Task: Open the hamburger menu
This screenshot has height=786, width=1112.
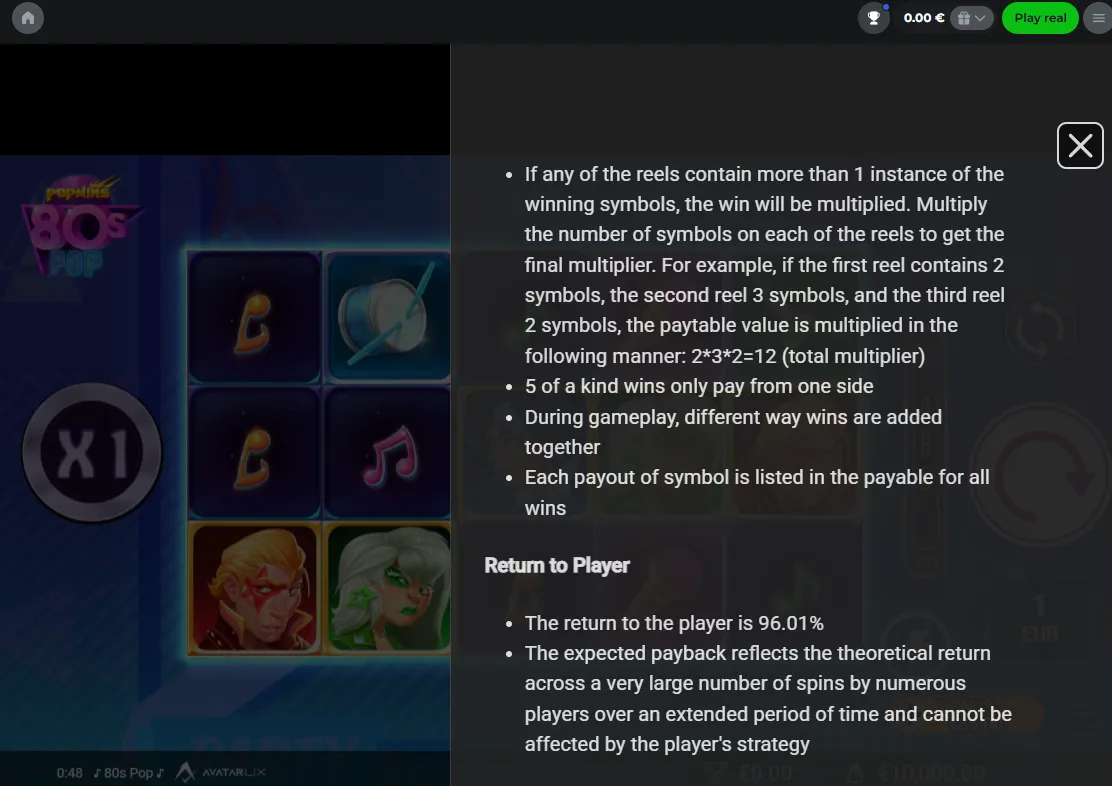Action: [1099, 18]
